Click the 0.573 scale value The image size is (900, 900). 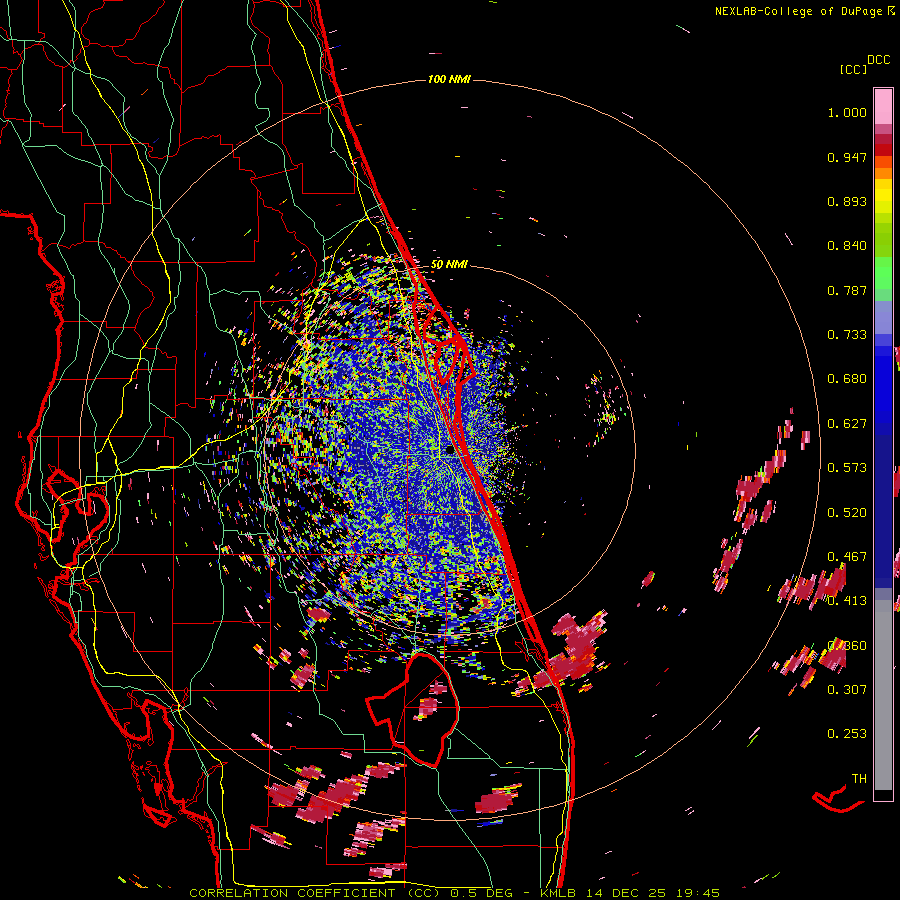(847, 468)
